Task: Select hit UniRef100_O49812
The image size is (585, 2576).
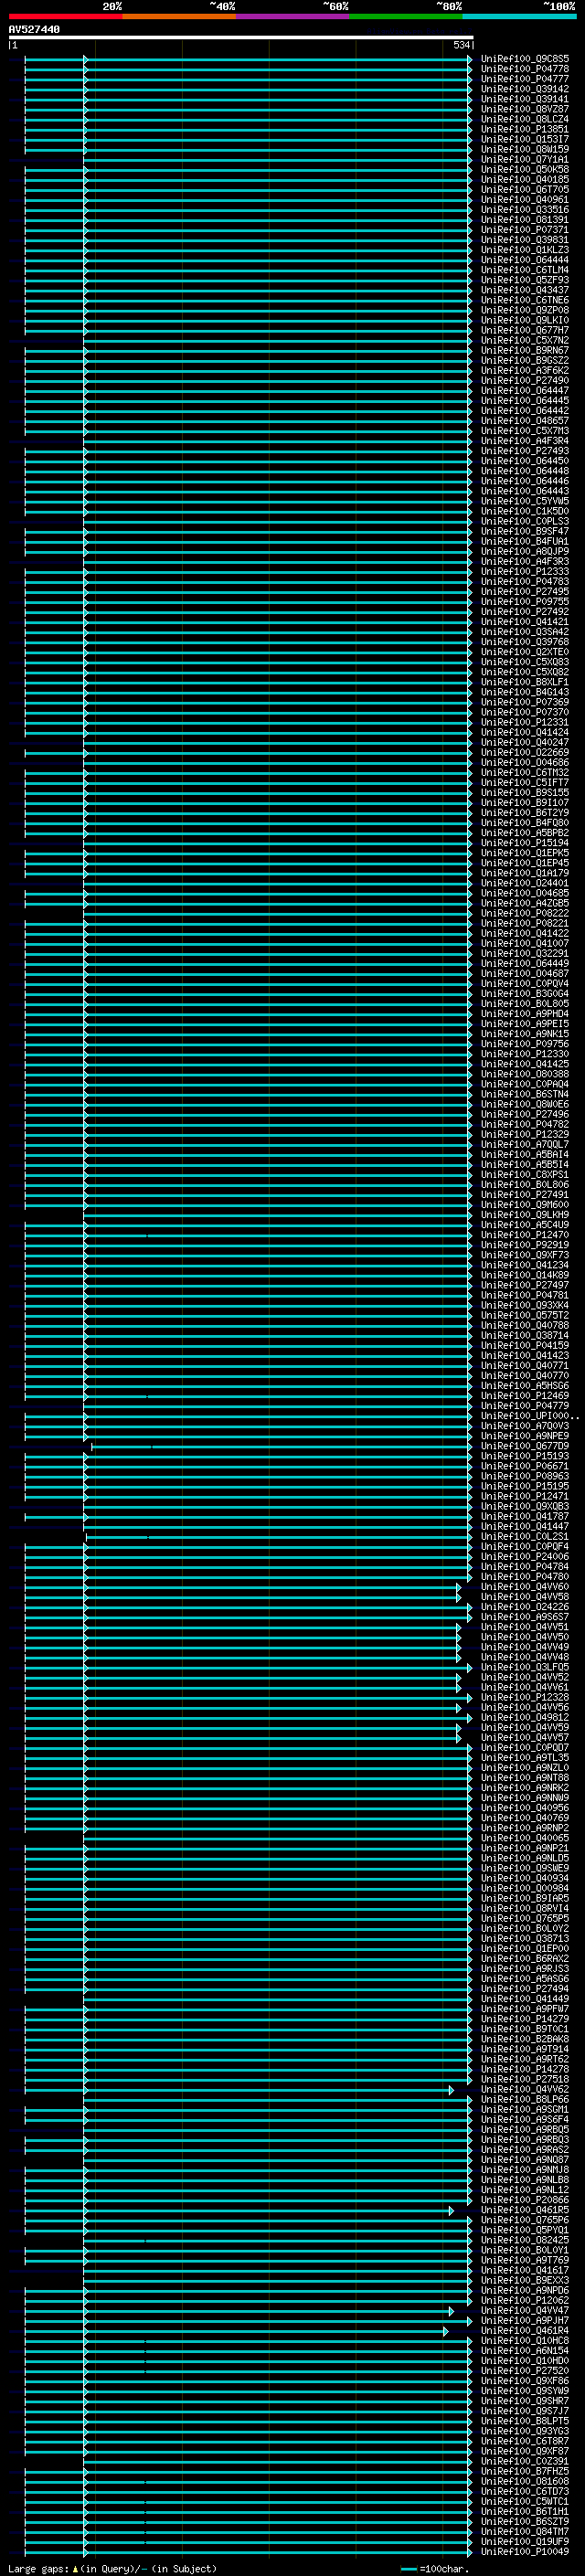Action: click(525, 1718)
